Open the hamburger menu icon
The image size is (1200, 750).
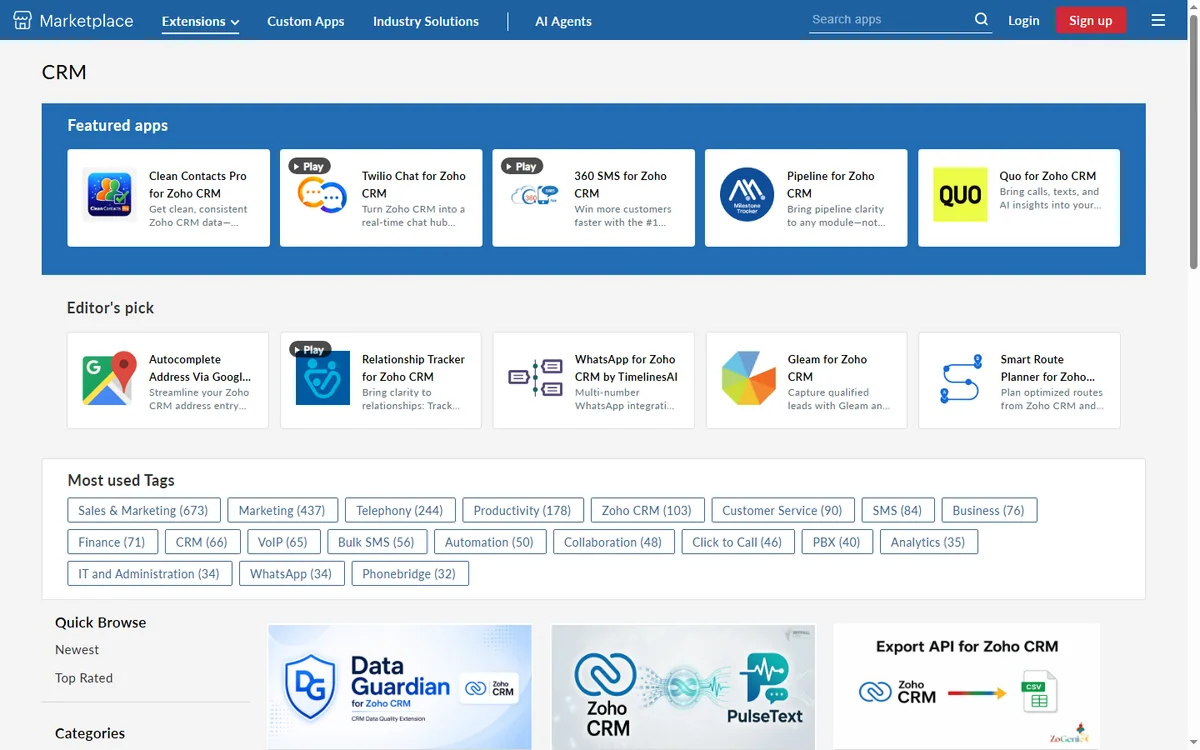click(x=1158, y=20)
